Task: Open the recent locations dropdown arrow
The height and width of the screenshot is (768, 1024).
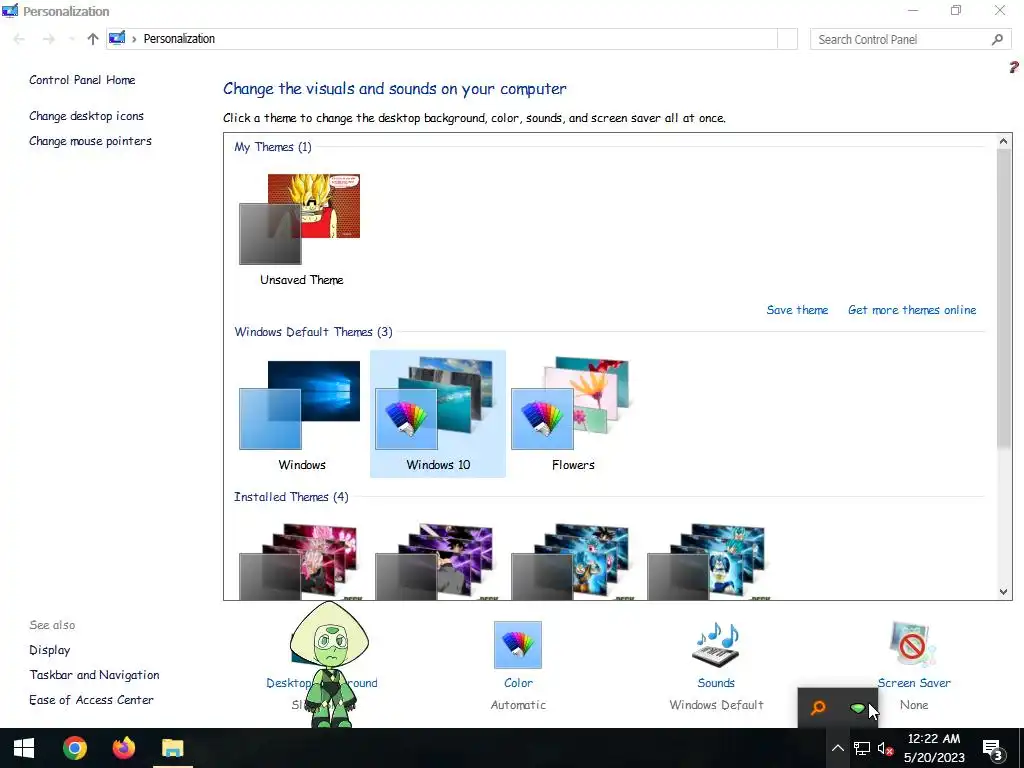Action: point(71,39)
